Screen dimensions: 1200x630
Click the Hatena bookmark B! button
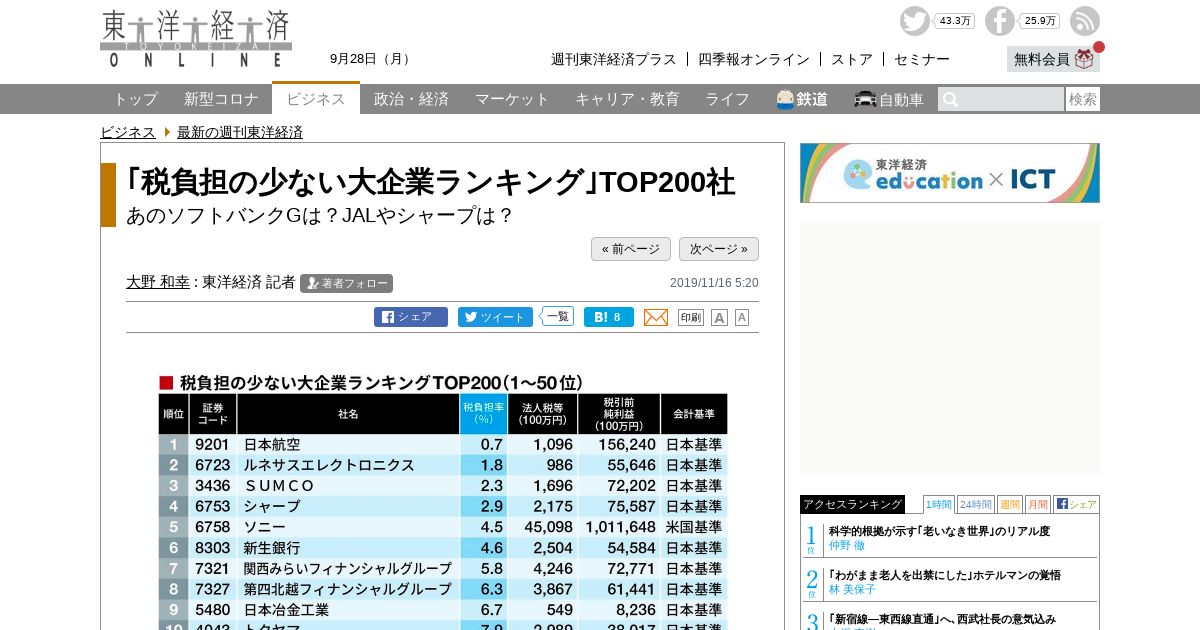click(609, 317)
